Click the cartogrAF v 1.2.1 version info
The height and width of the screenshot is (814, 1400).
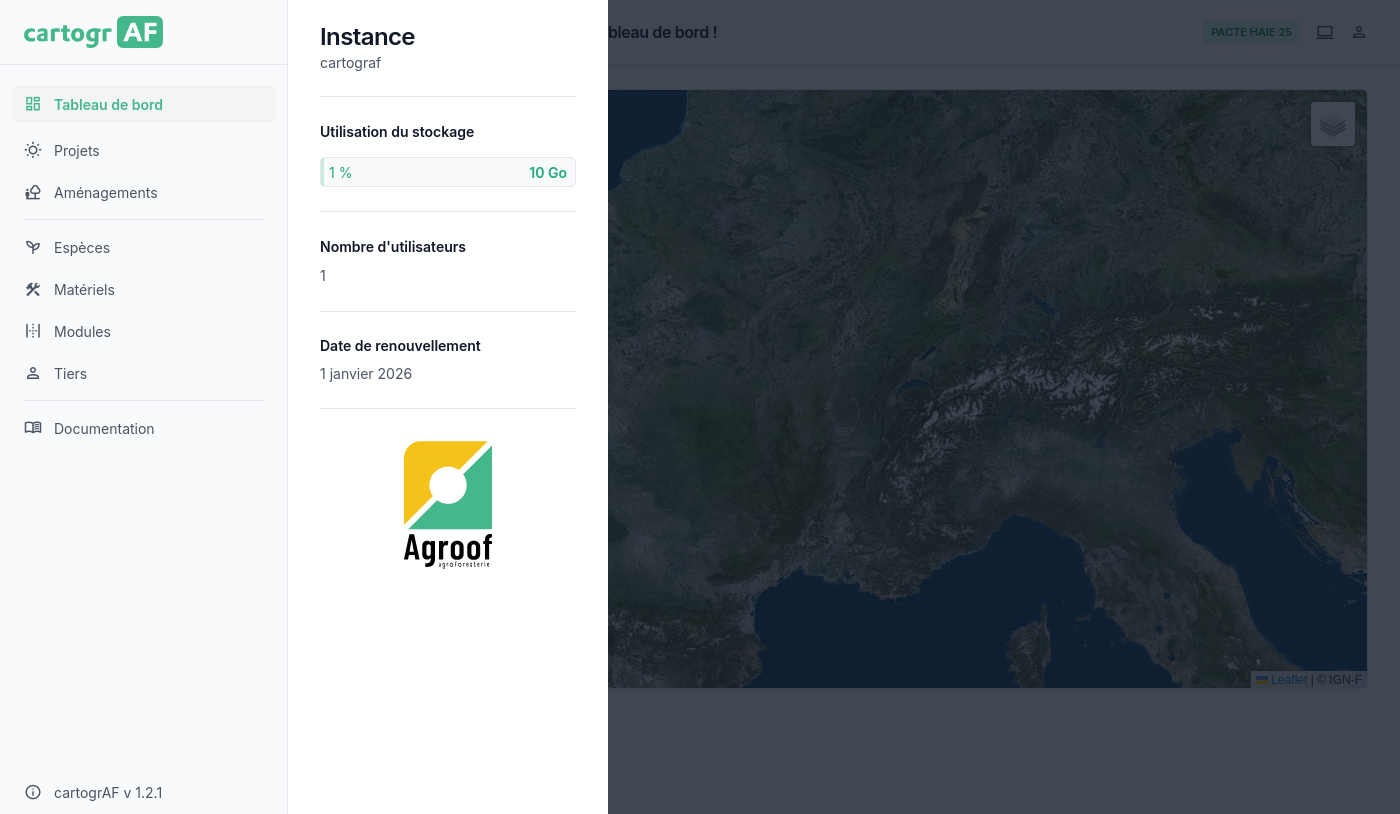(108, 793)
